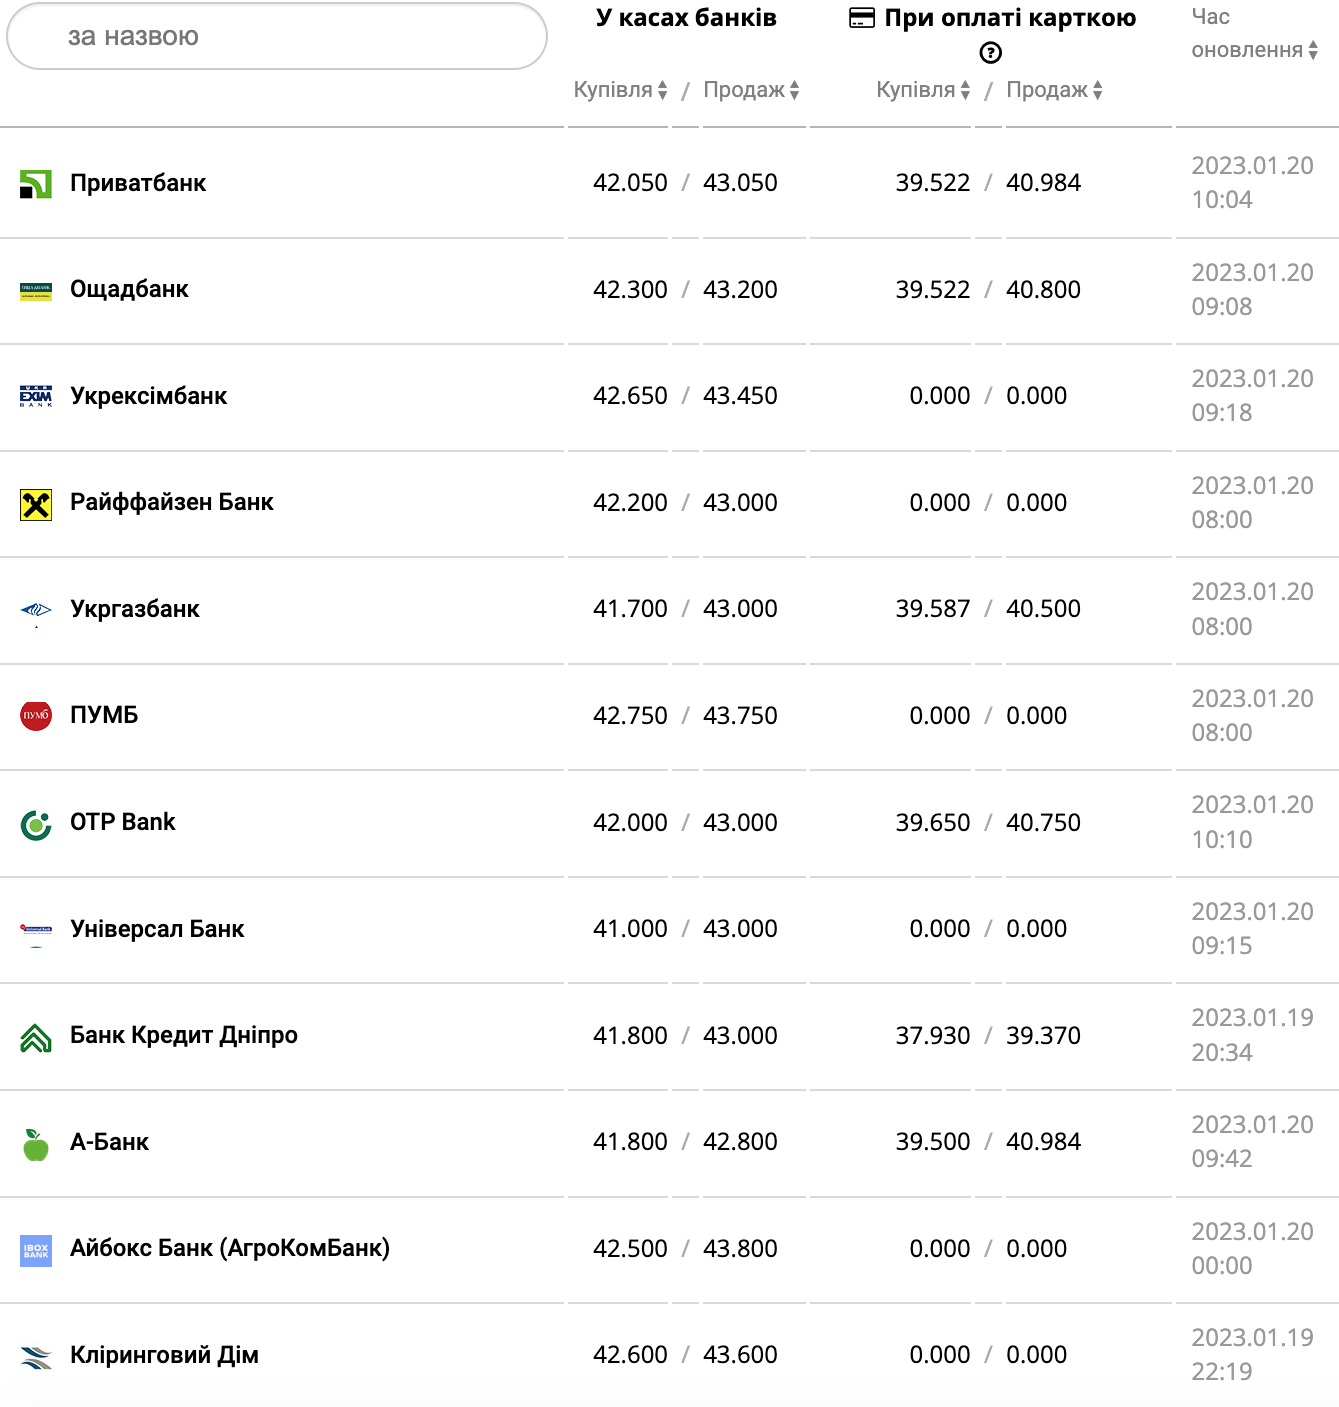
Task: Click the red ПУМБ logo icon
Action: coord(36,716)
